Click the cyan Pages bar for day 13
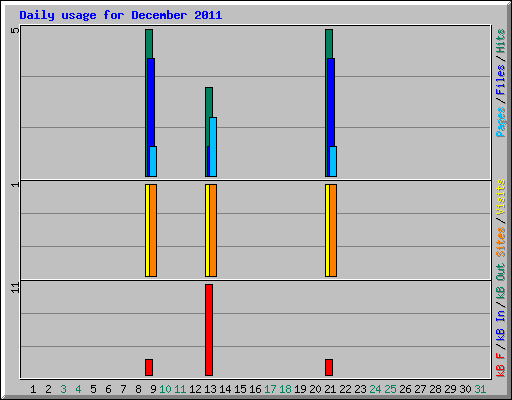This screenshot has height=400, width=512. pyautogui.click(x=213, y=147)
